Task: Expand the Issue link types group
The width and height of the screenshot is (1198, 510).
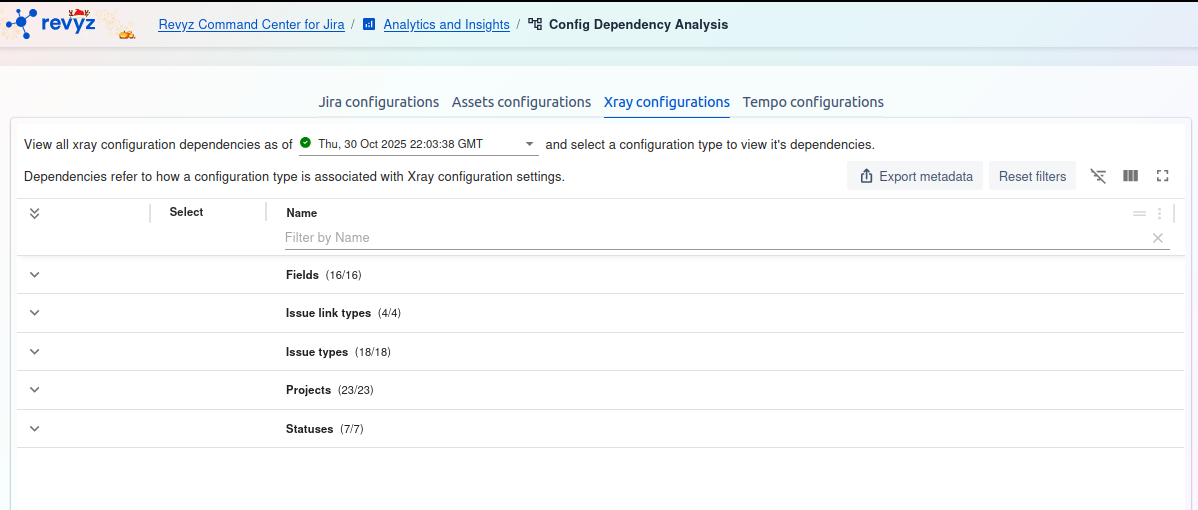Action: (x=34, y=313)
